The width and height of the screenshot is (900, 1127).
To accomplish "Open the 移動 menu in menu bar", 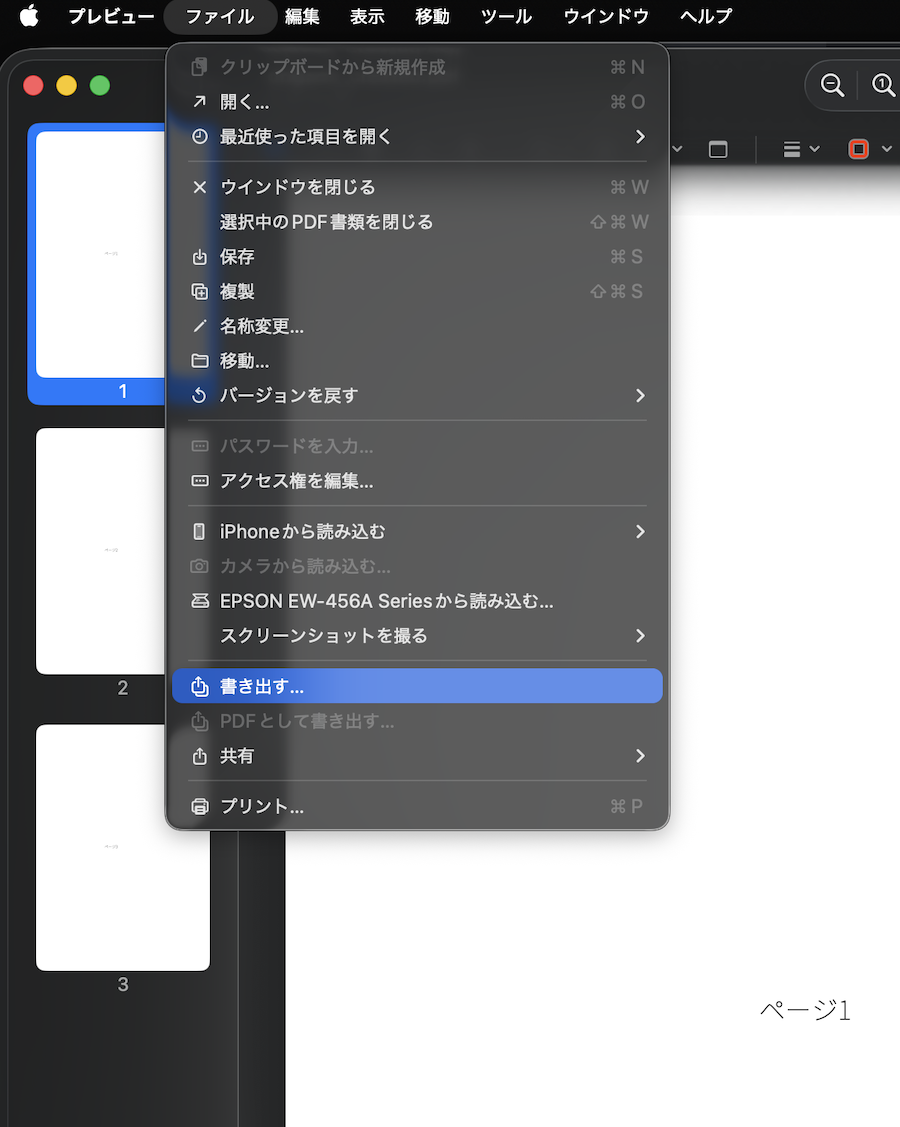I will click(x=432, y=16).
